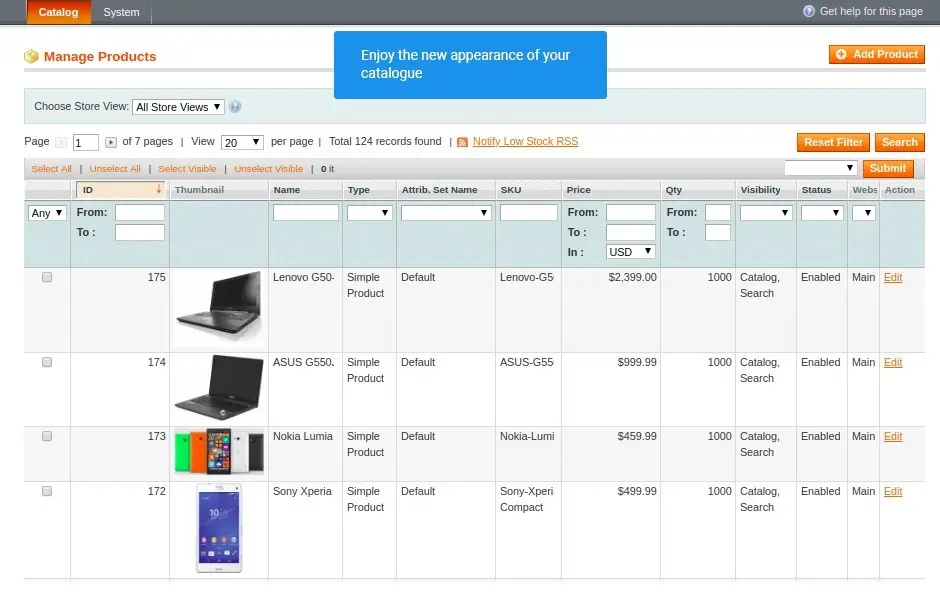Click the Nokia Lumia phones thumbnail
The image size is (940, 602).
pos(219,452)
